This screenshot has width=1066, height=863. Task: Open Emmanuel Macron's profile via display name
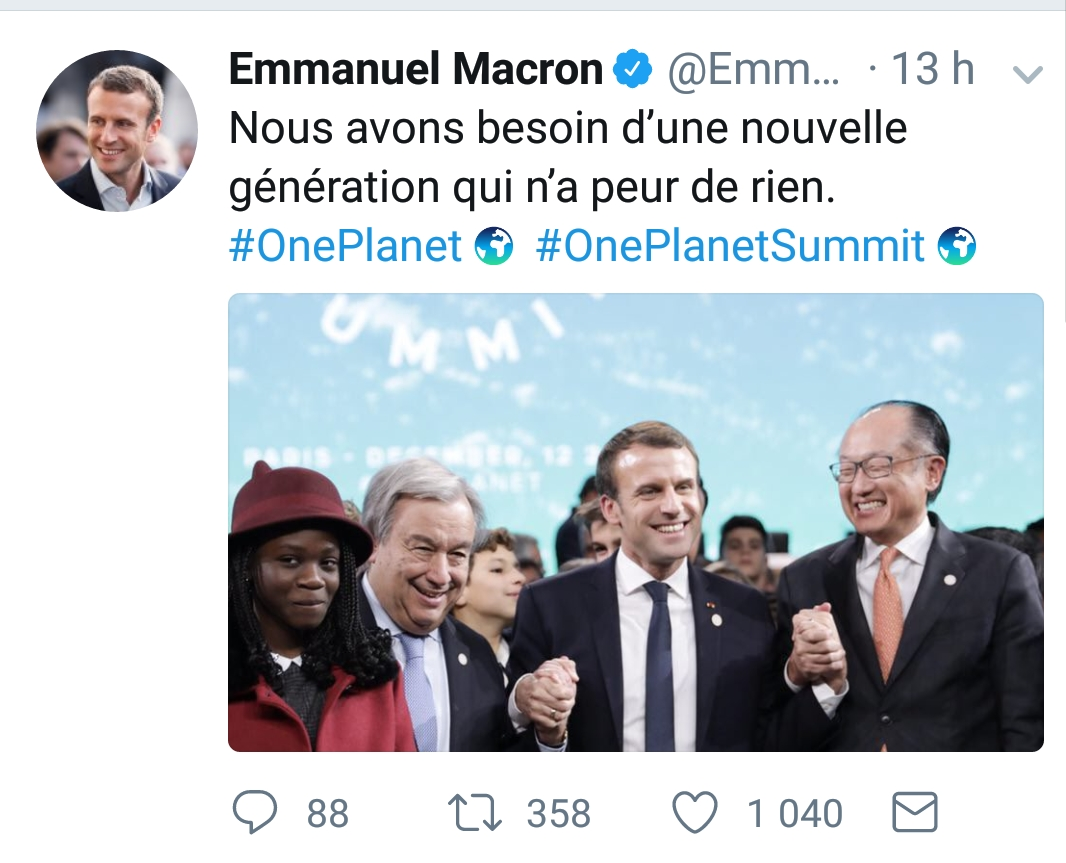click(x=416, y=70)
